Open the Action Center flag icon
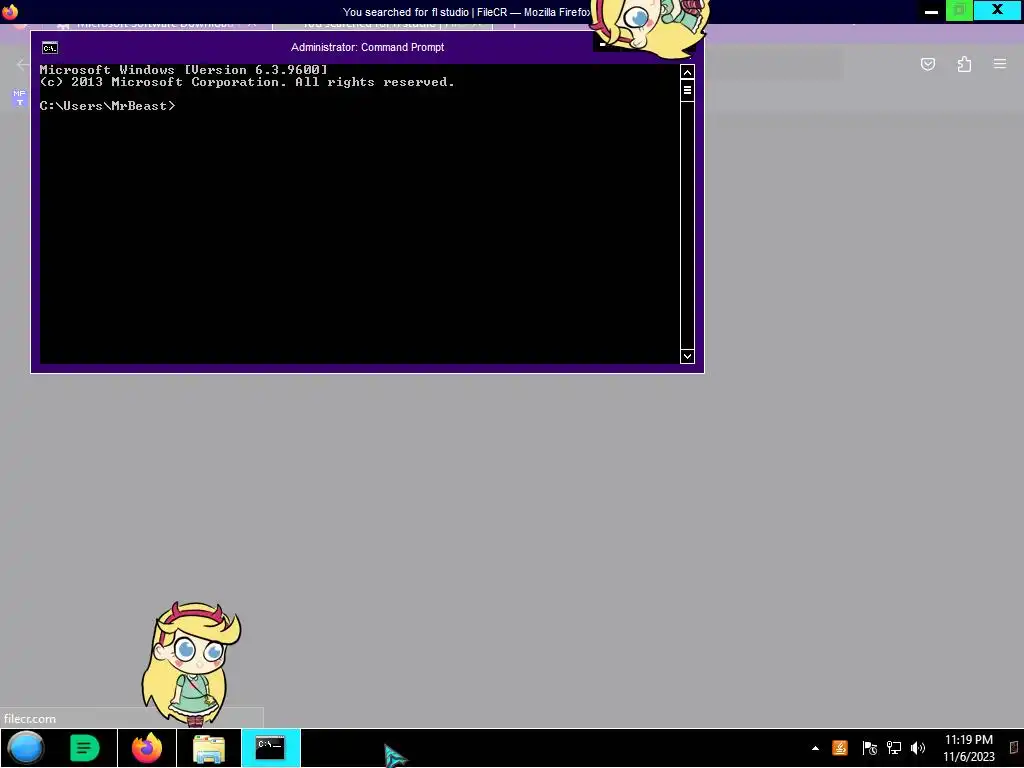The image size is (1024, 768). pos(869,748)
